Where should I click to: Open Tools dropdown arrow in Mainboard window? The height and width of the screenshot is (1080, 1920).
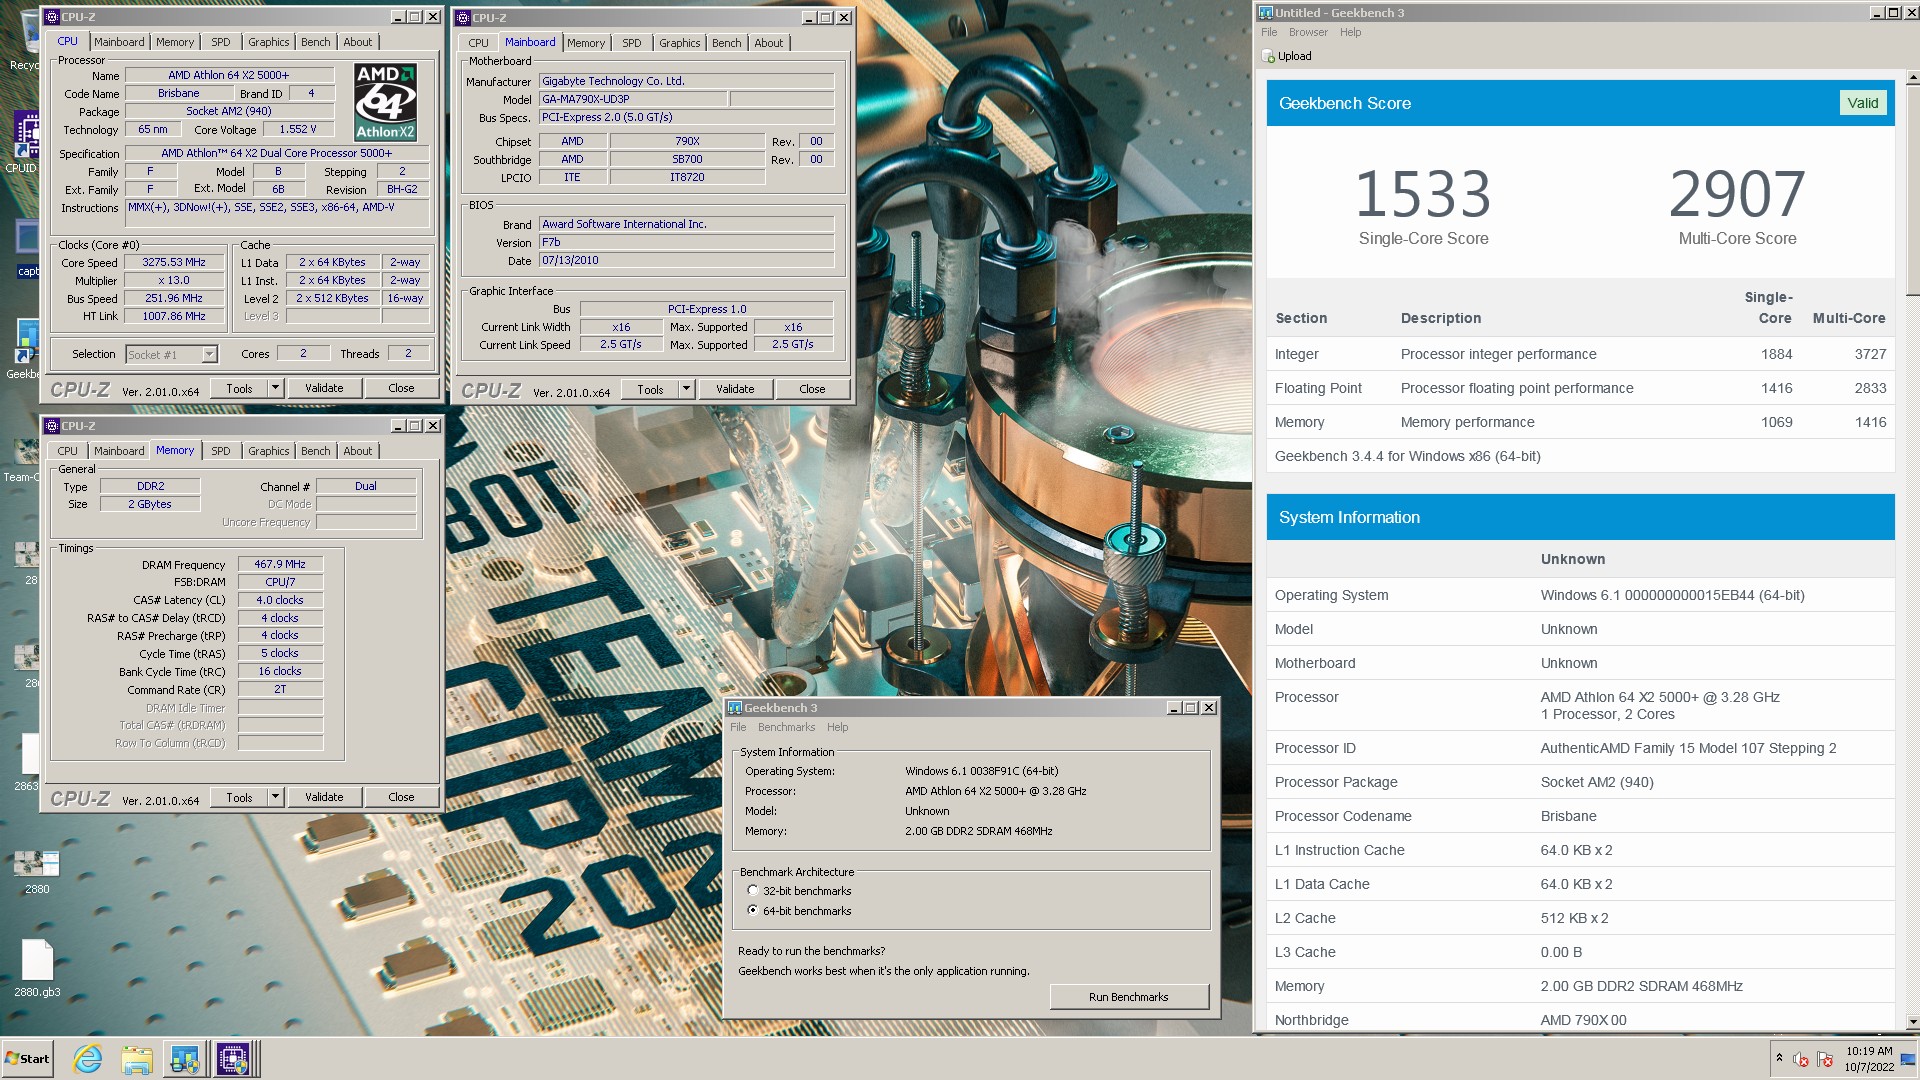coord(687,389)
